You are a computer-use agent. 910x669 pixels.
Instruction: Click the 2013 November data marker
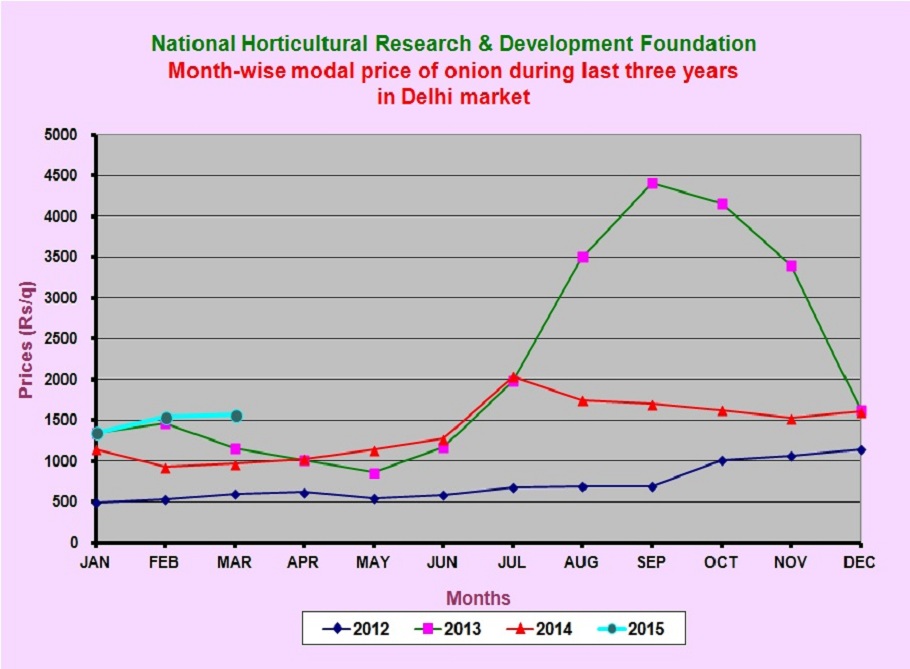point(791,266)
